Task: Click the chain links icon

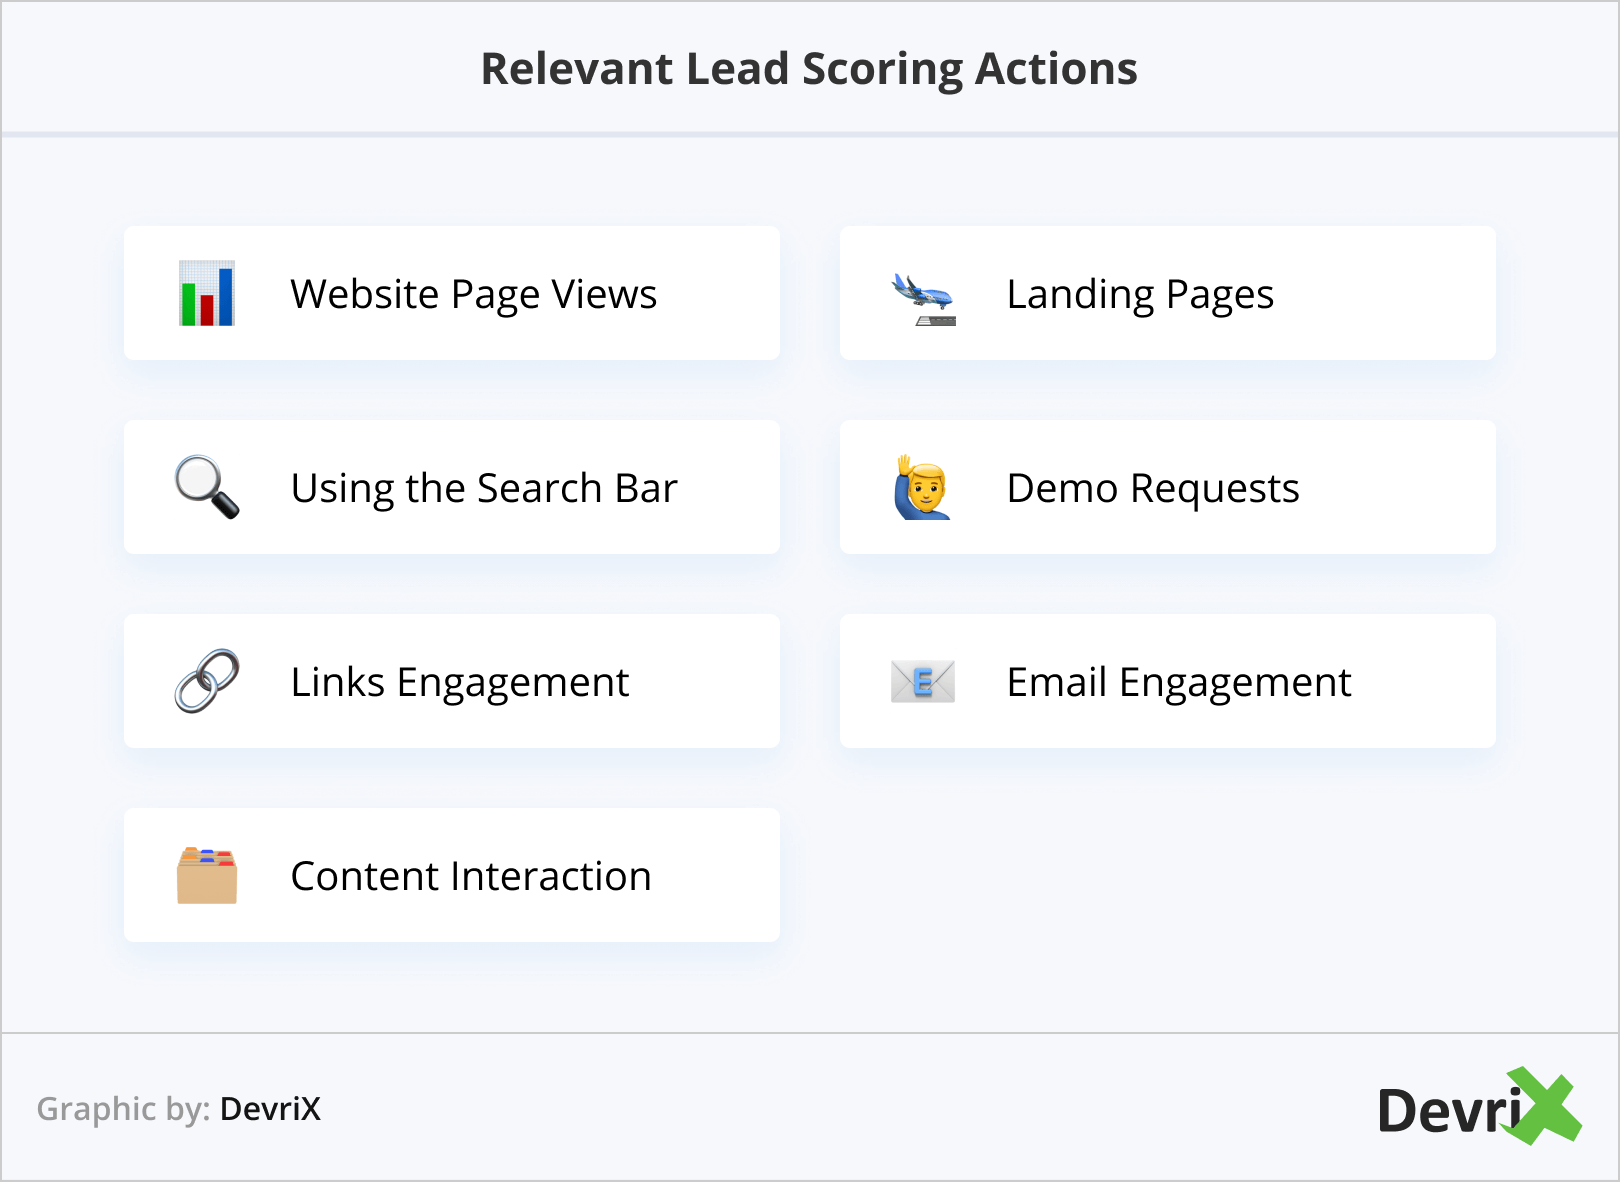Action: pyautogui.click(x=207, y=681)
